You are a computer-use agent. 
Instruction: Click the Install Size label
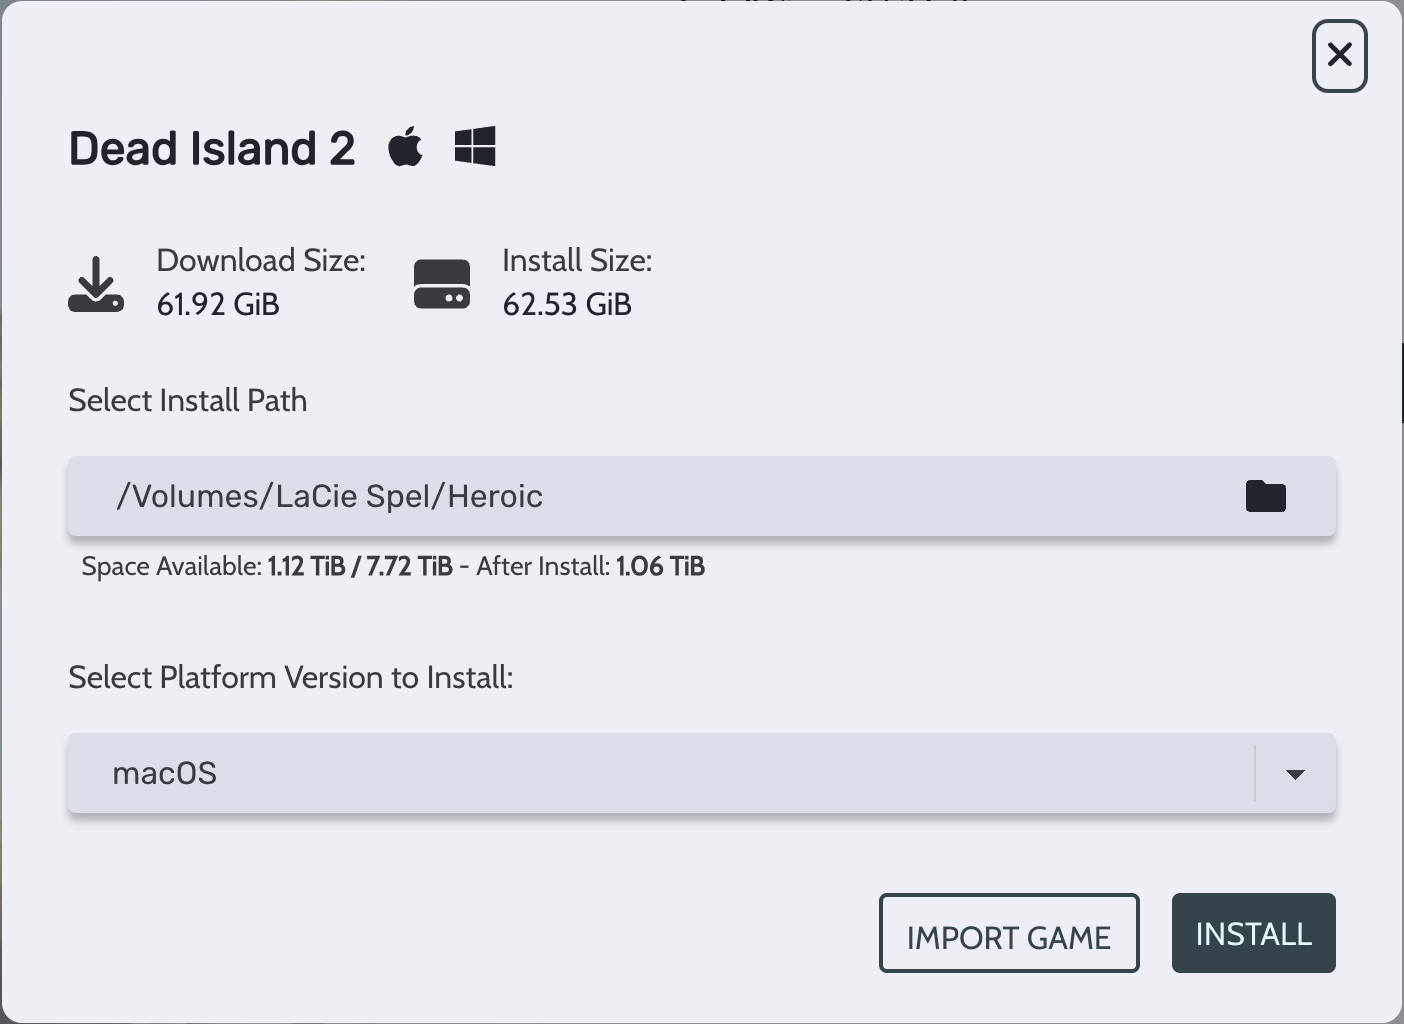pos(577,261)
